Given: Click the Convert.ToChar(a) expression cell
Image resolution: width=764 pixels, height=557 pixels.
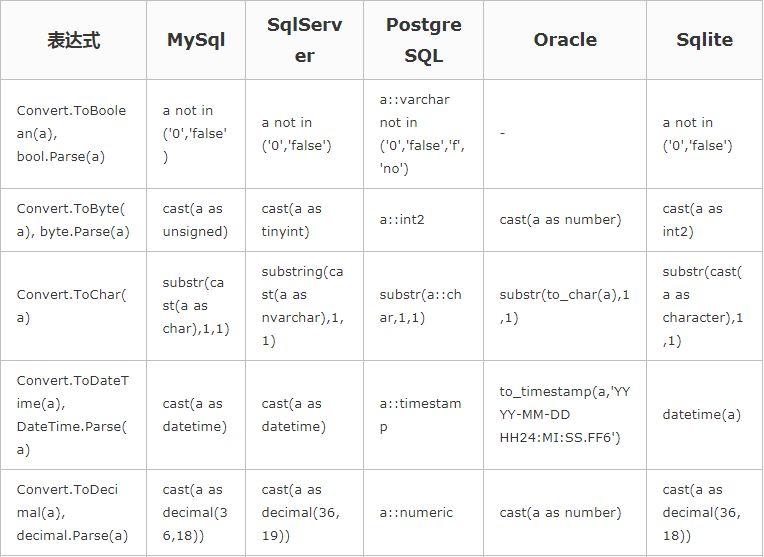Looking at the screenshot, I should coord(74,306).
